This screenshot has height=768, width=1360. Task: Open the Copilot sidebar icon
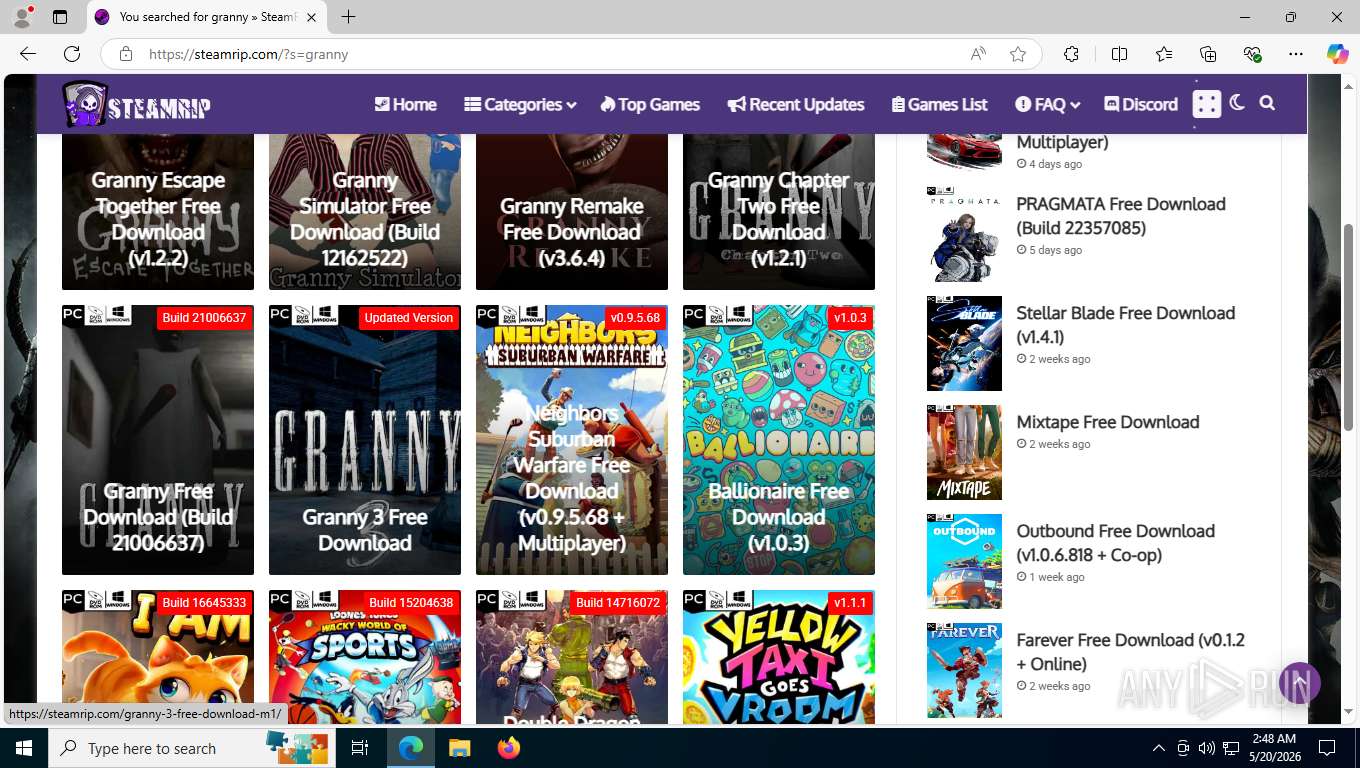click(1337, 54)
